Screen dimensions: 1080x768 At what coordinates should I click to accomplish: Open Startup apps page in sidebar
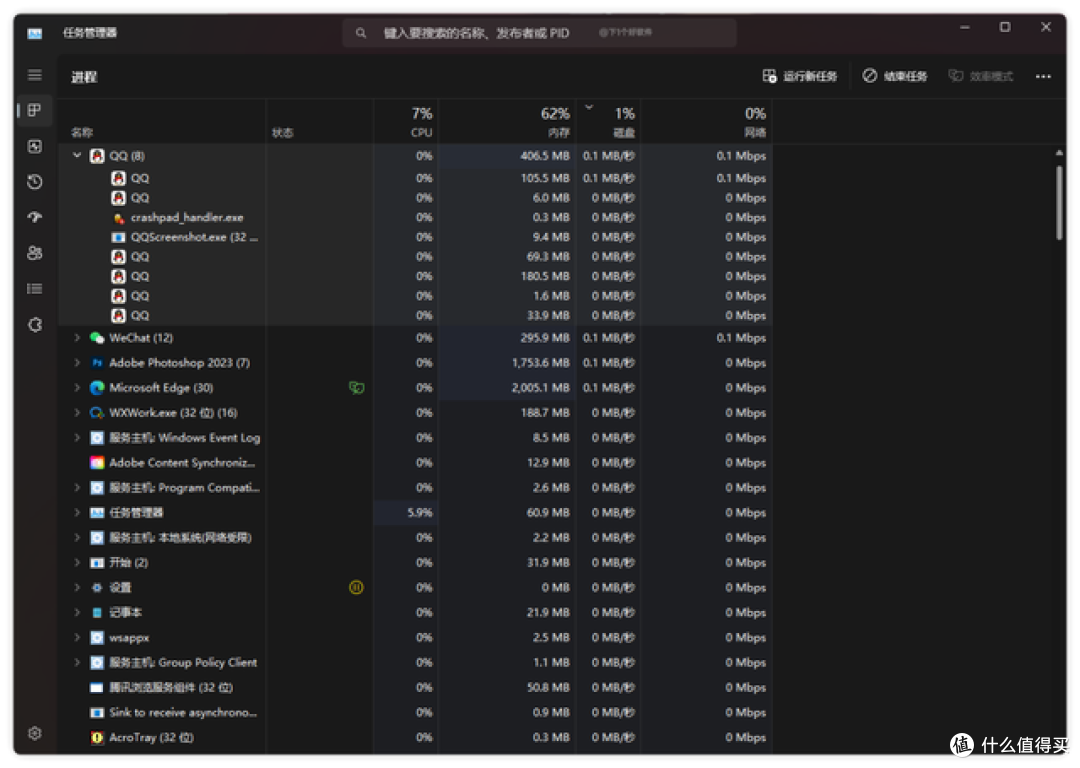[x=35, y=217]
